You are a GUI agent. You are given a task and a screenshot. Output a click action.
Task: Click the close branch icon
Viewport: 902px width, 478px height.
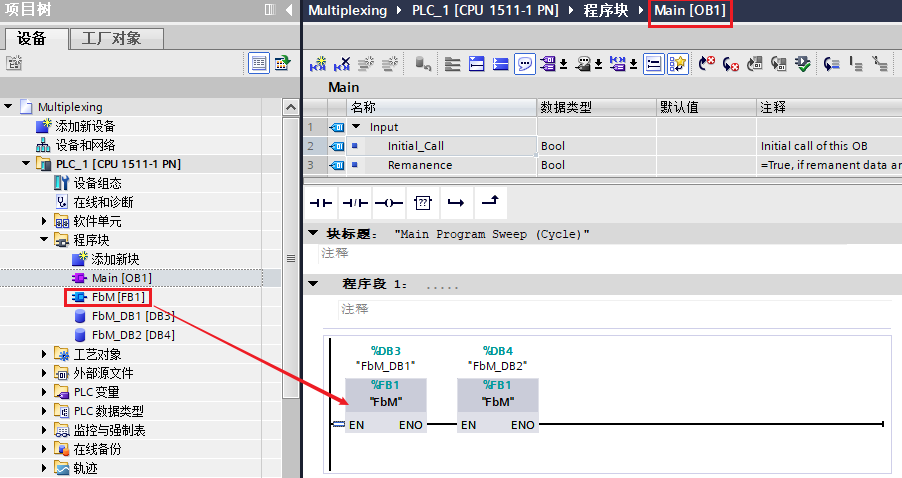(489, 203)
